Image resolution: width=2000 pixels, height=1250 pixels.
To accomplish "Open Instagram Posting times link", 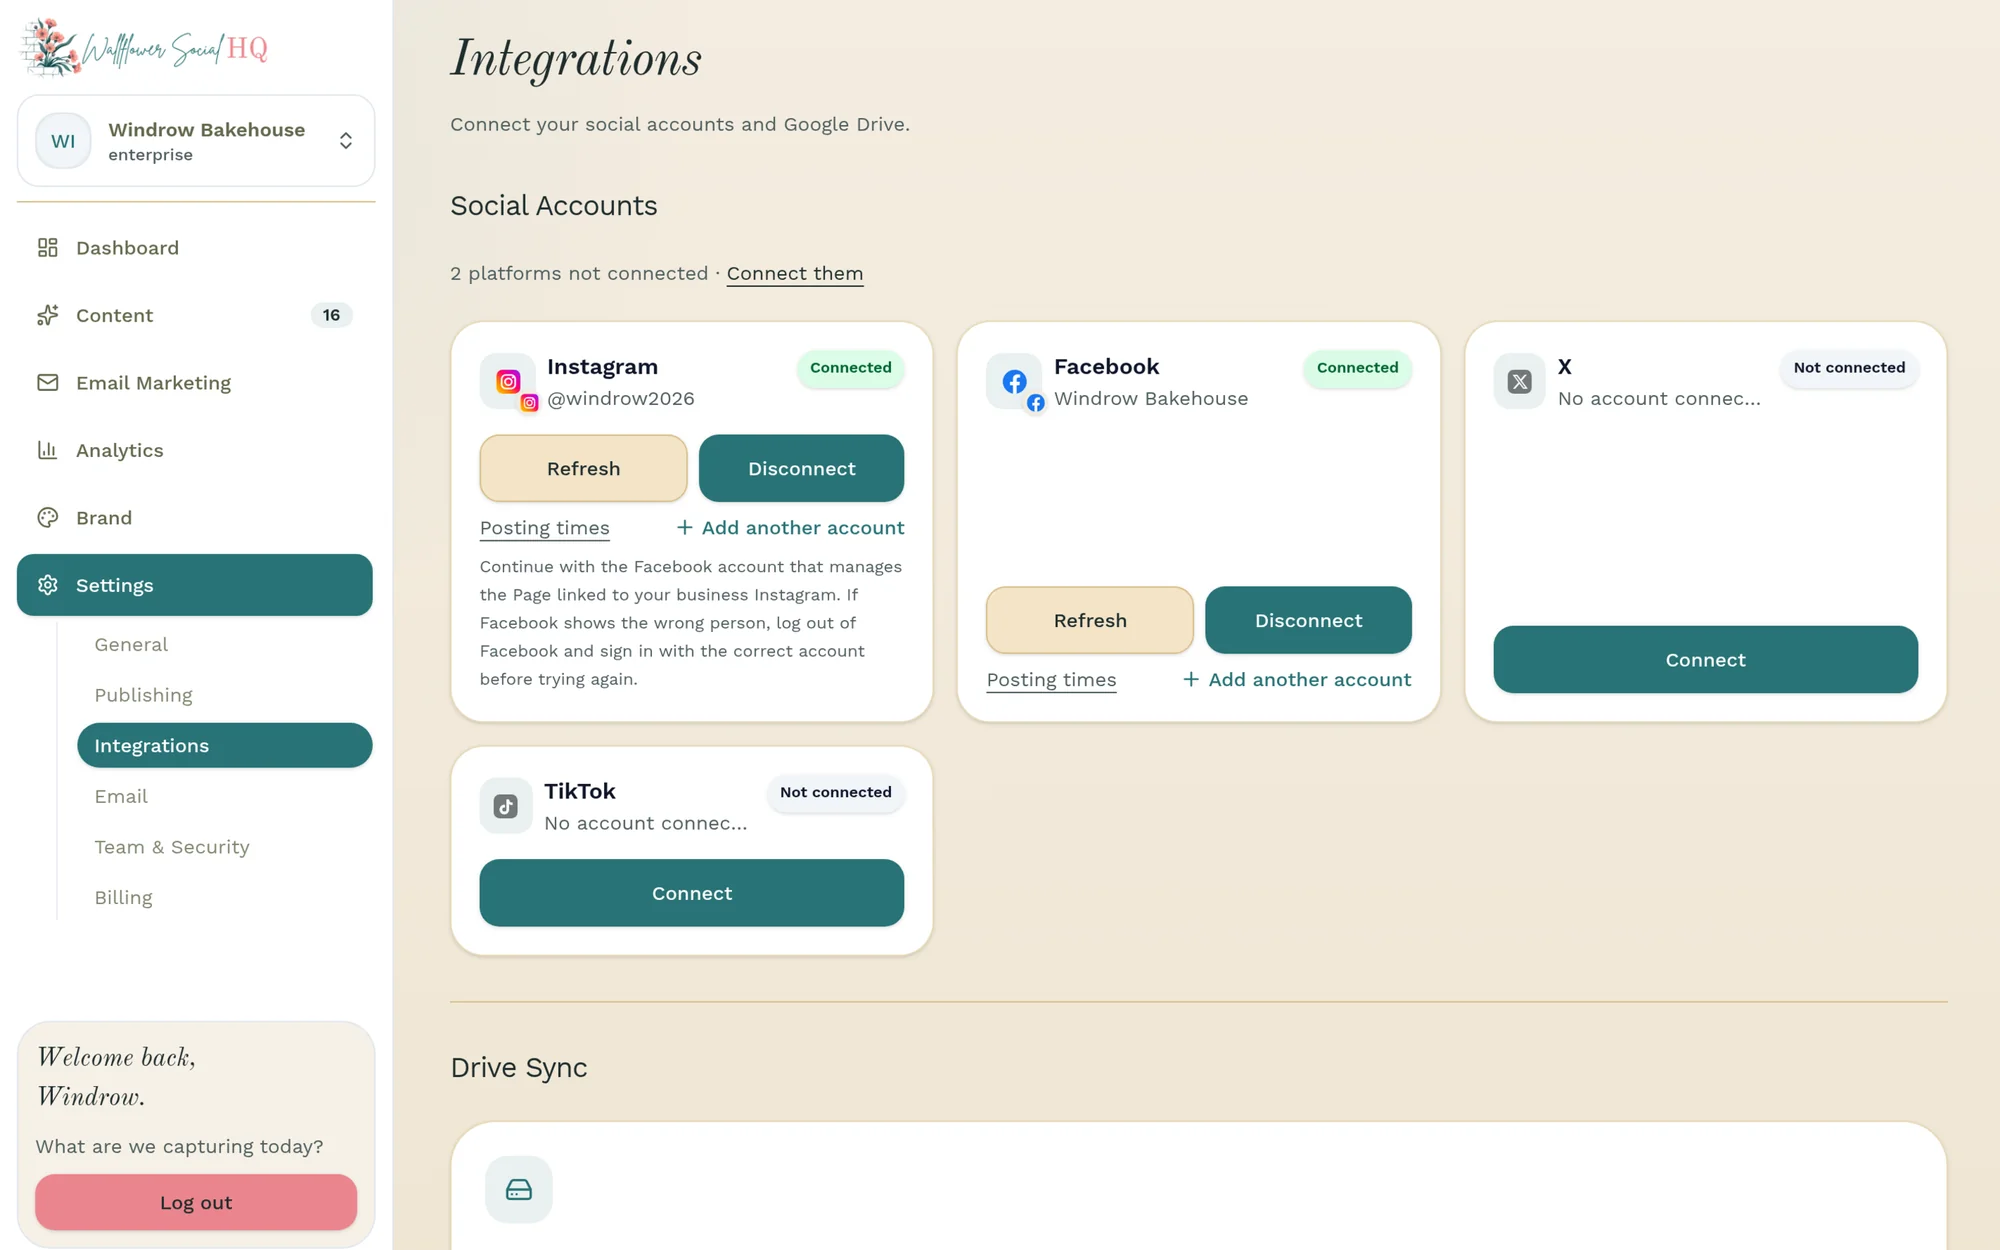I will (544, 528).
